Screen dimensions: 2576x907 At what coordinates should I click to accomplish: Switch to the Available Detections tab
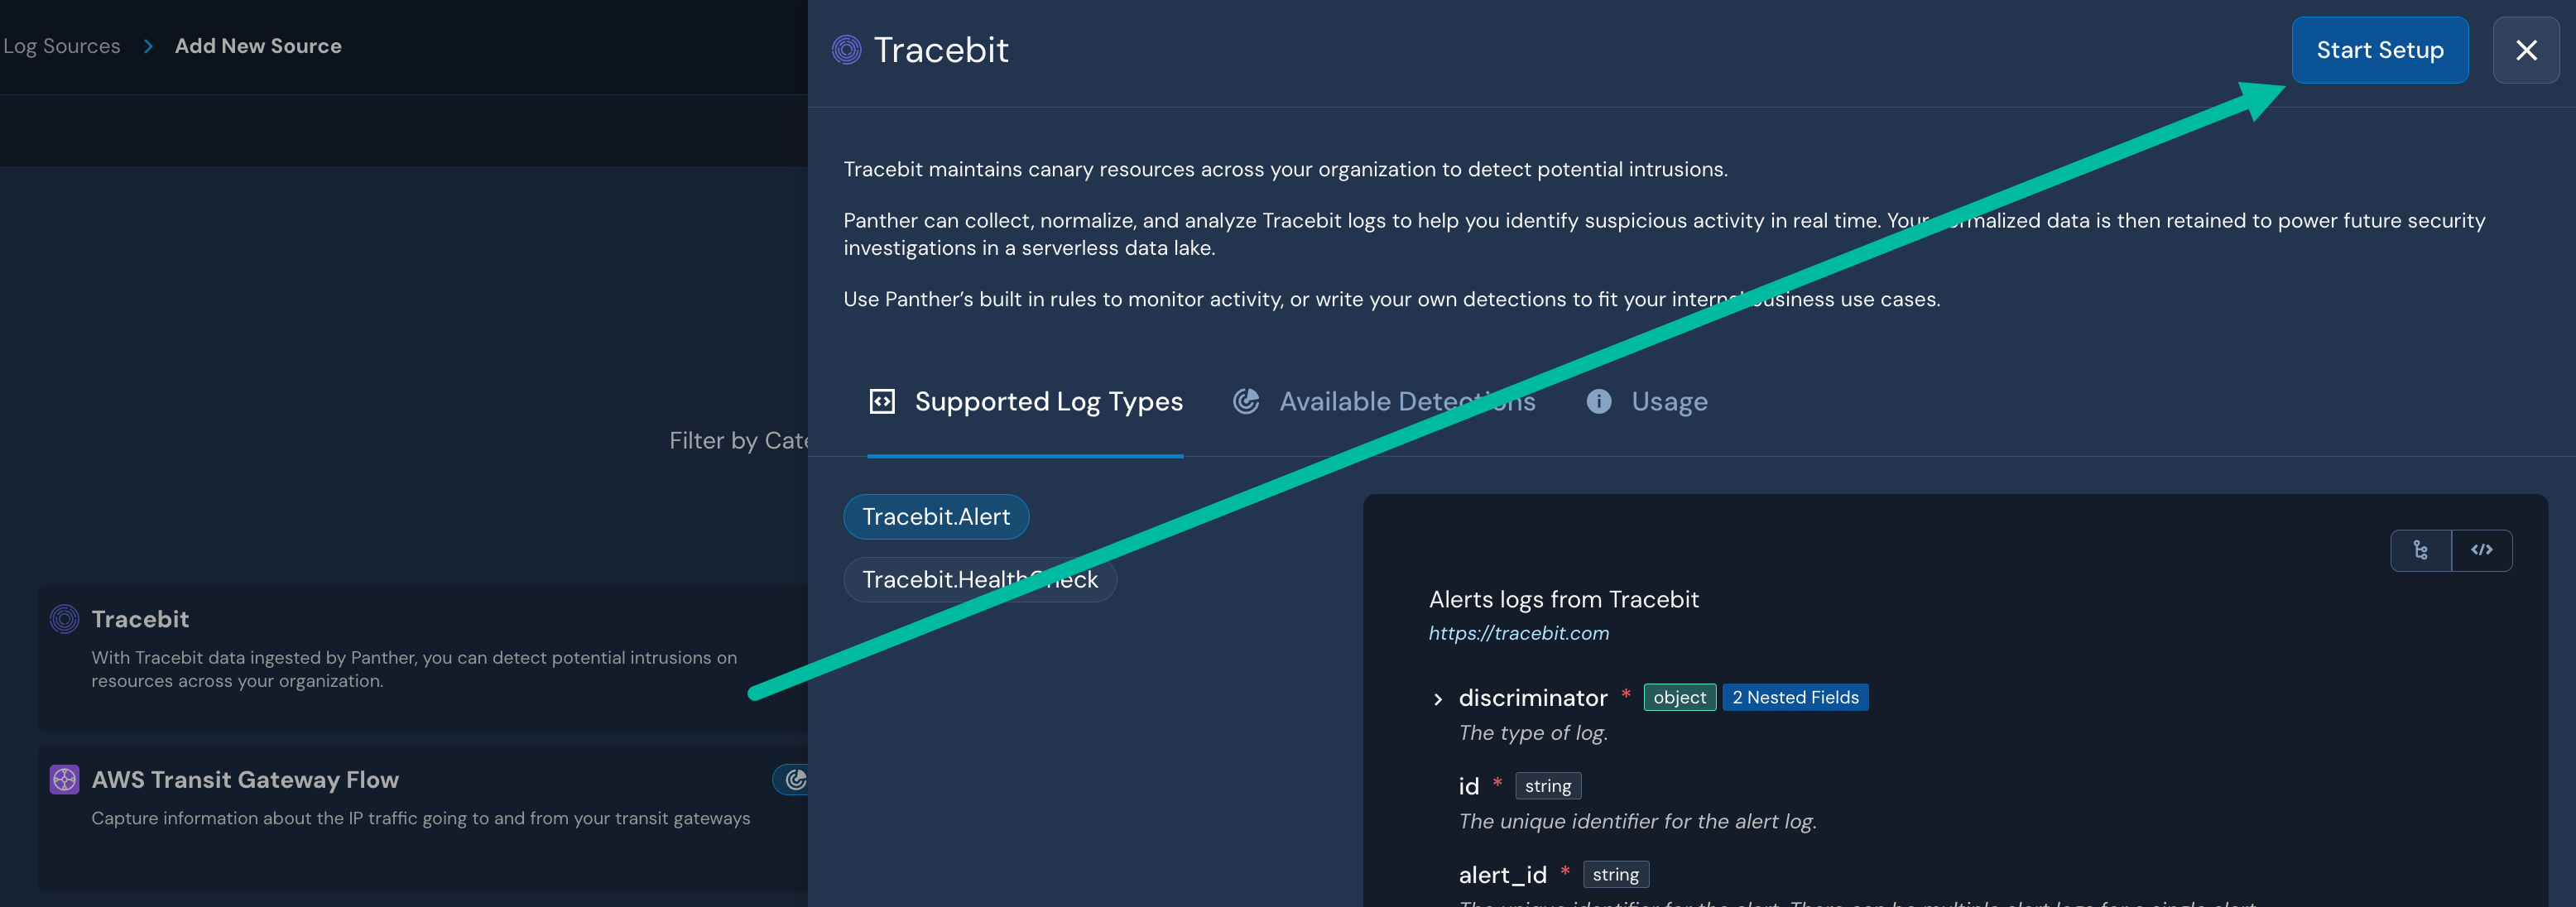coord(1406,400)
